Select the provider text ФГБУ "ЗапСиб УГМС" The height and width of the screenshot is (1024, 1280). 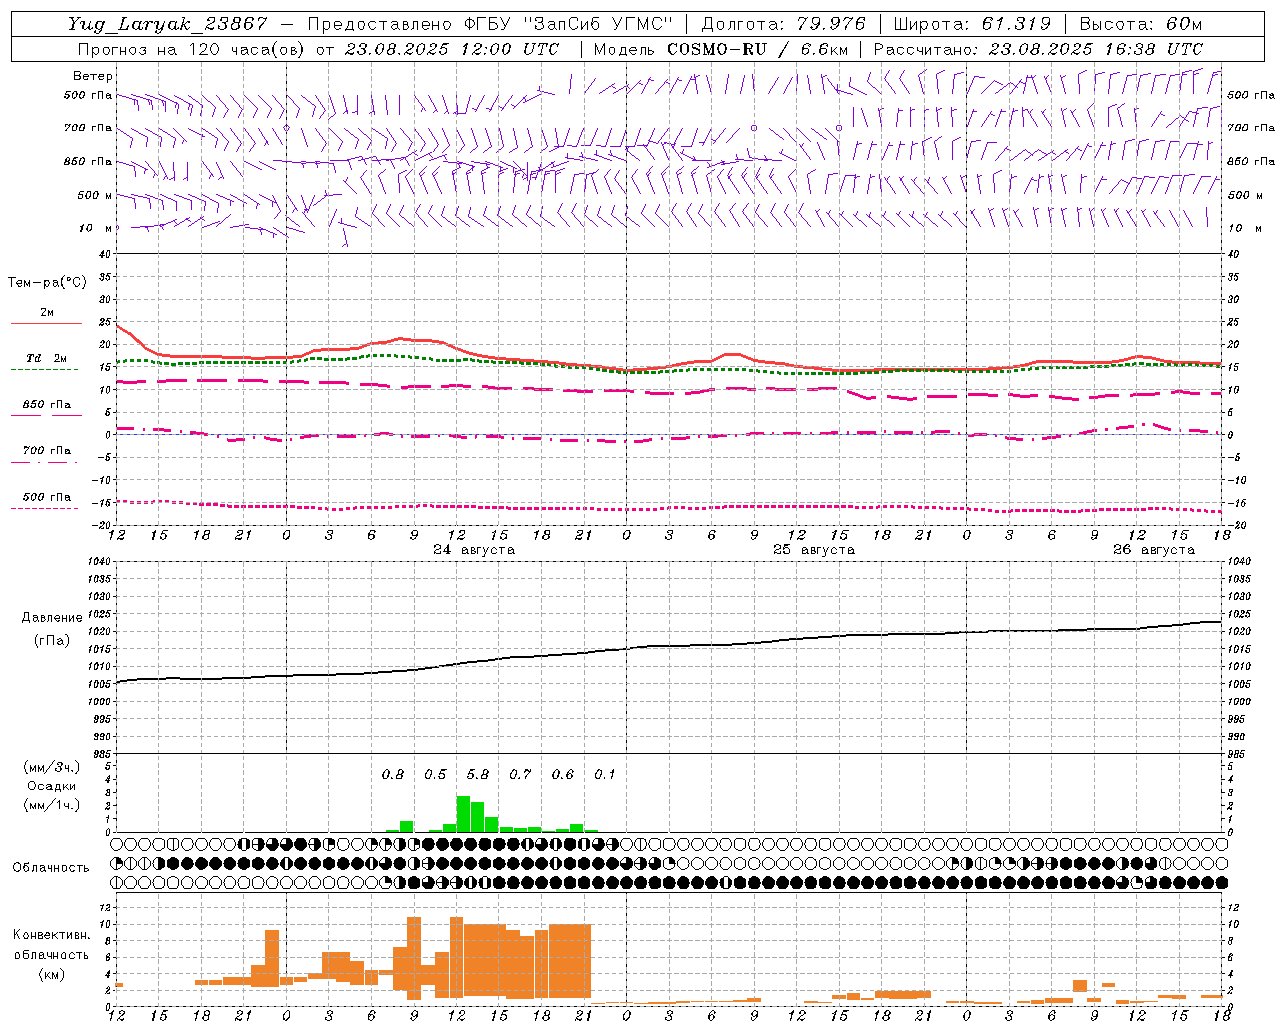[569, 24]
